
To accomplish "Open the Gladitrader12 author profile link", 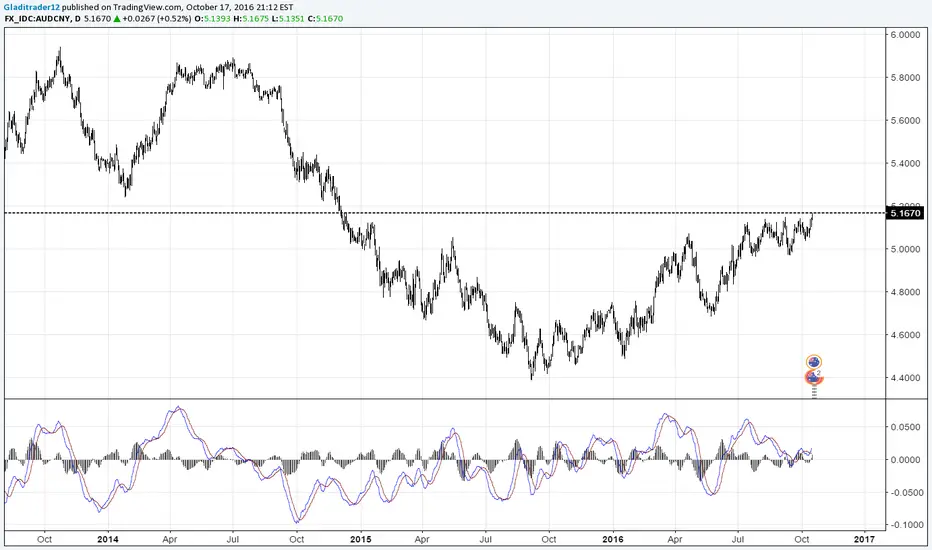I will click(32, 7).
